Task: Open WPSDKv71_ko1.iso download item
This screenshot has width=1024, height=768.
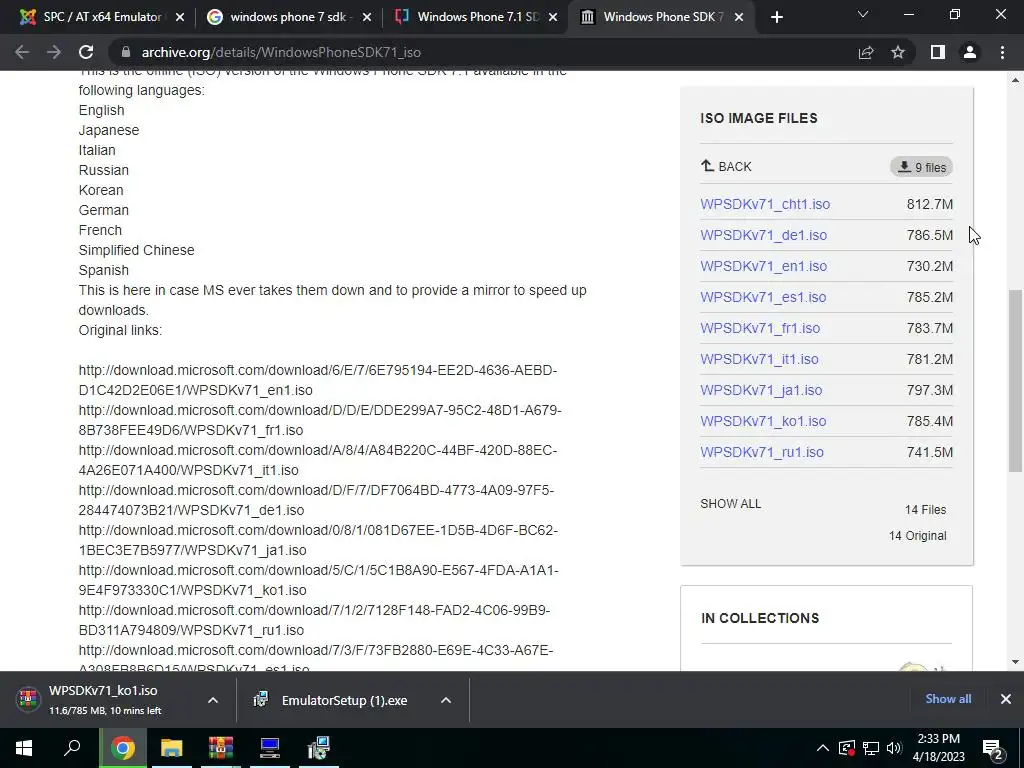Action: tap(104, 699)
